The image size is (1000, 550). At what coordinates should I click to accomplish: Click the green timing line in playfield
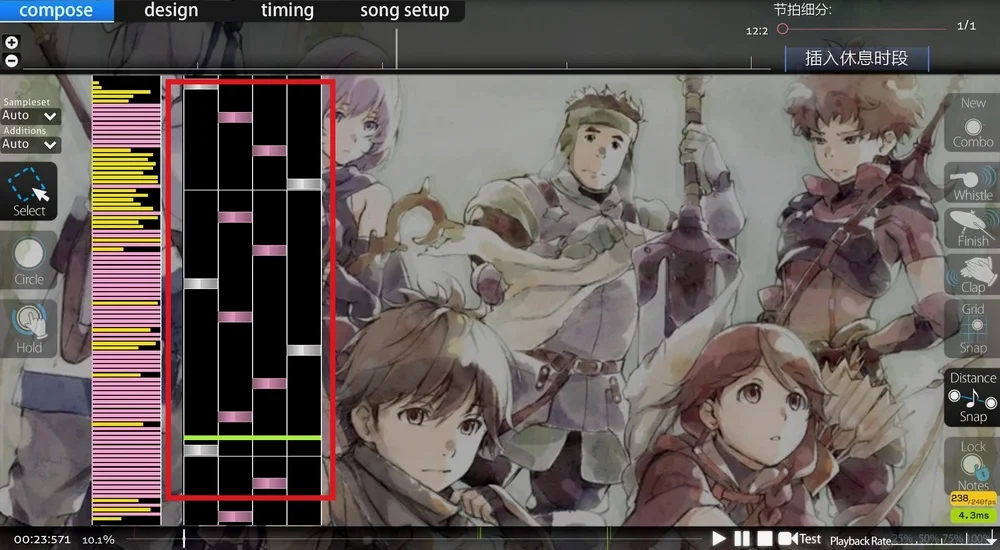pyautogui.click(x=253, y=438)
